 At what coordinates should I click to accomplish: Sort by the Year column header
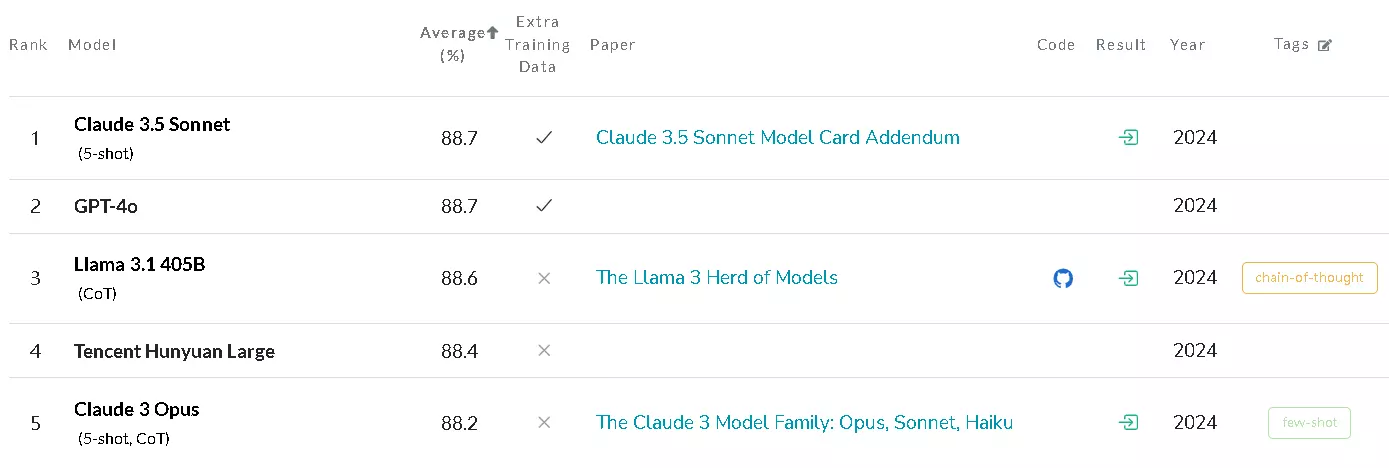click(1187, 45)
